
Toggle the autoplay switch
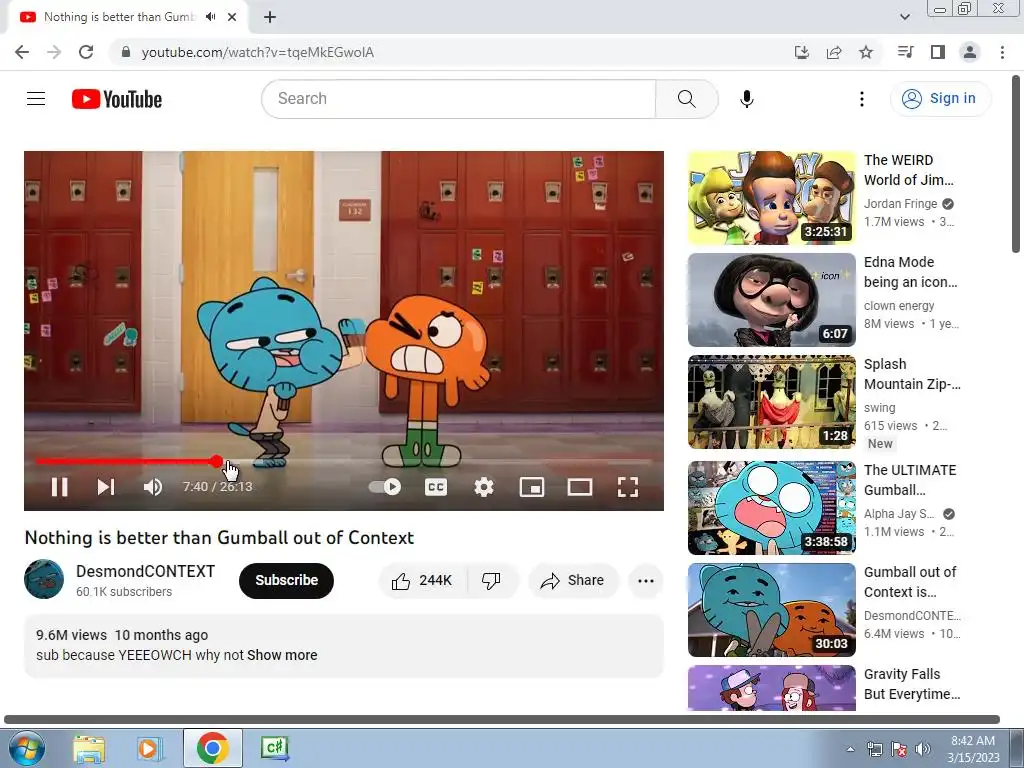point(385,487)
